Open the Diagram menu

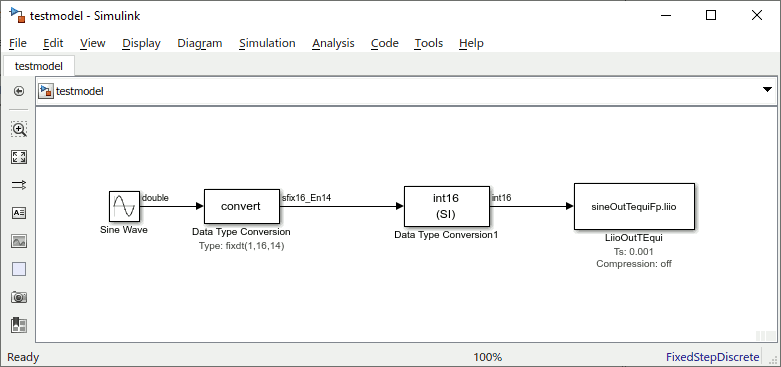pyautogui.click(x=200, y=43)
